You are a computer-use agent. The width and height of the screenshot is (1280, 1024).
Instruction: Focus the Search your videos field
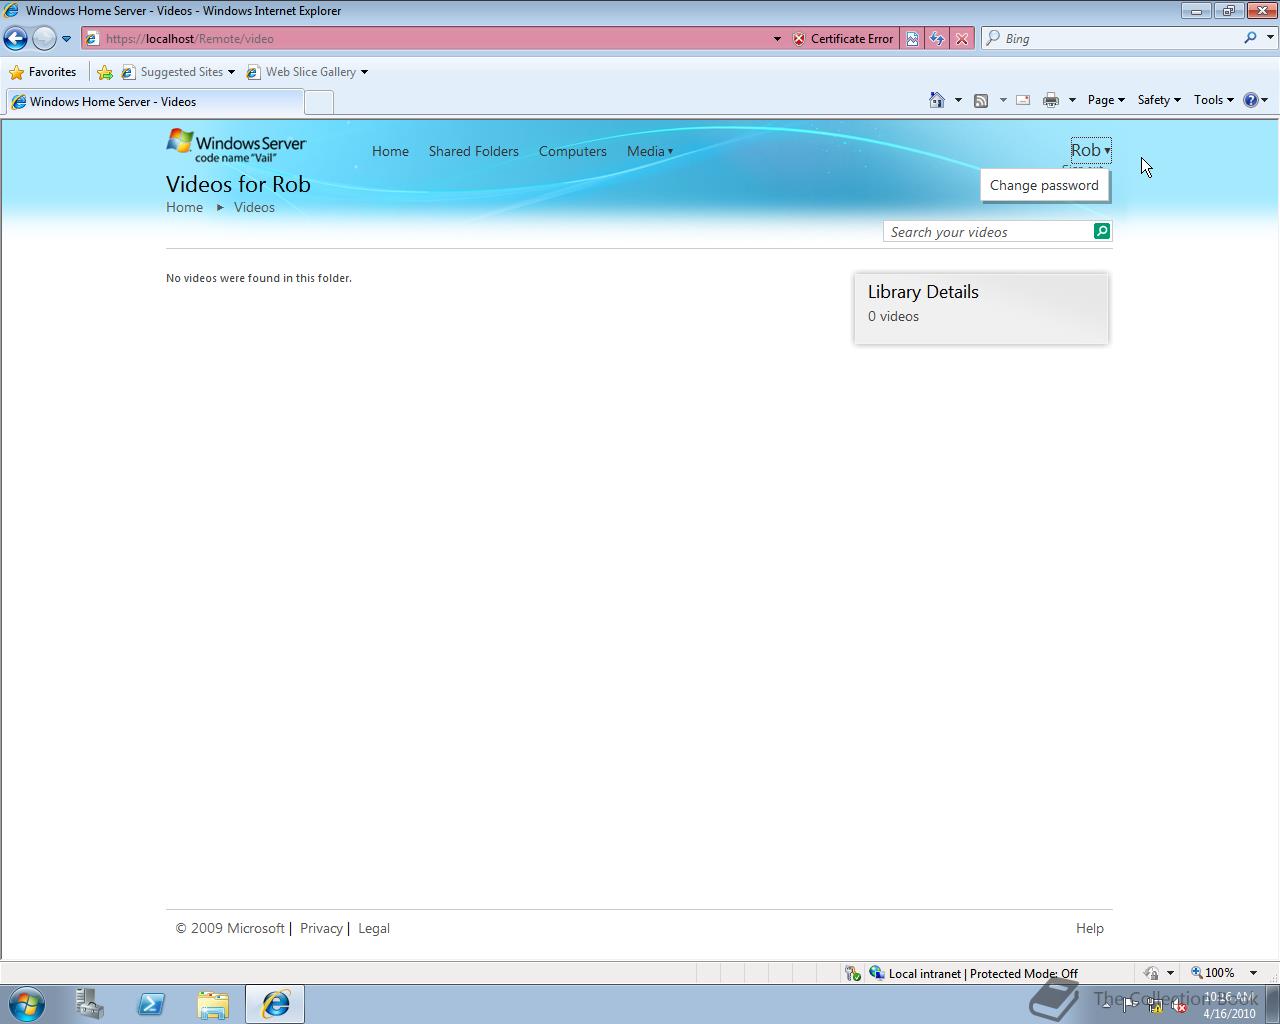[988, 232]
